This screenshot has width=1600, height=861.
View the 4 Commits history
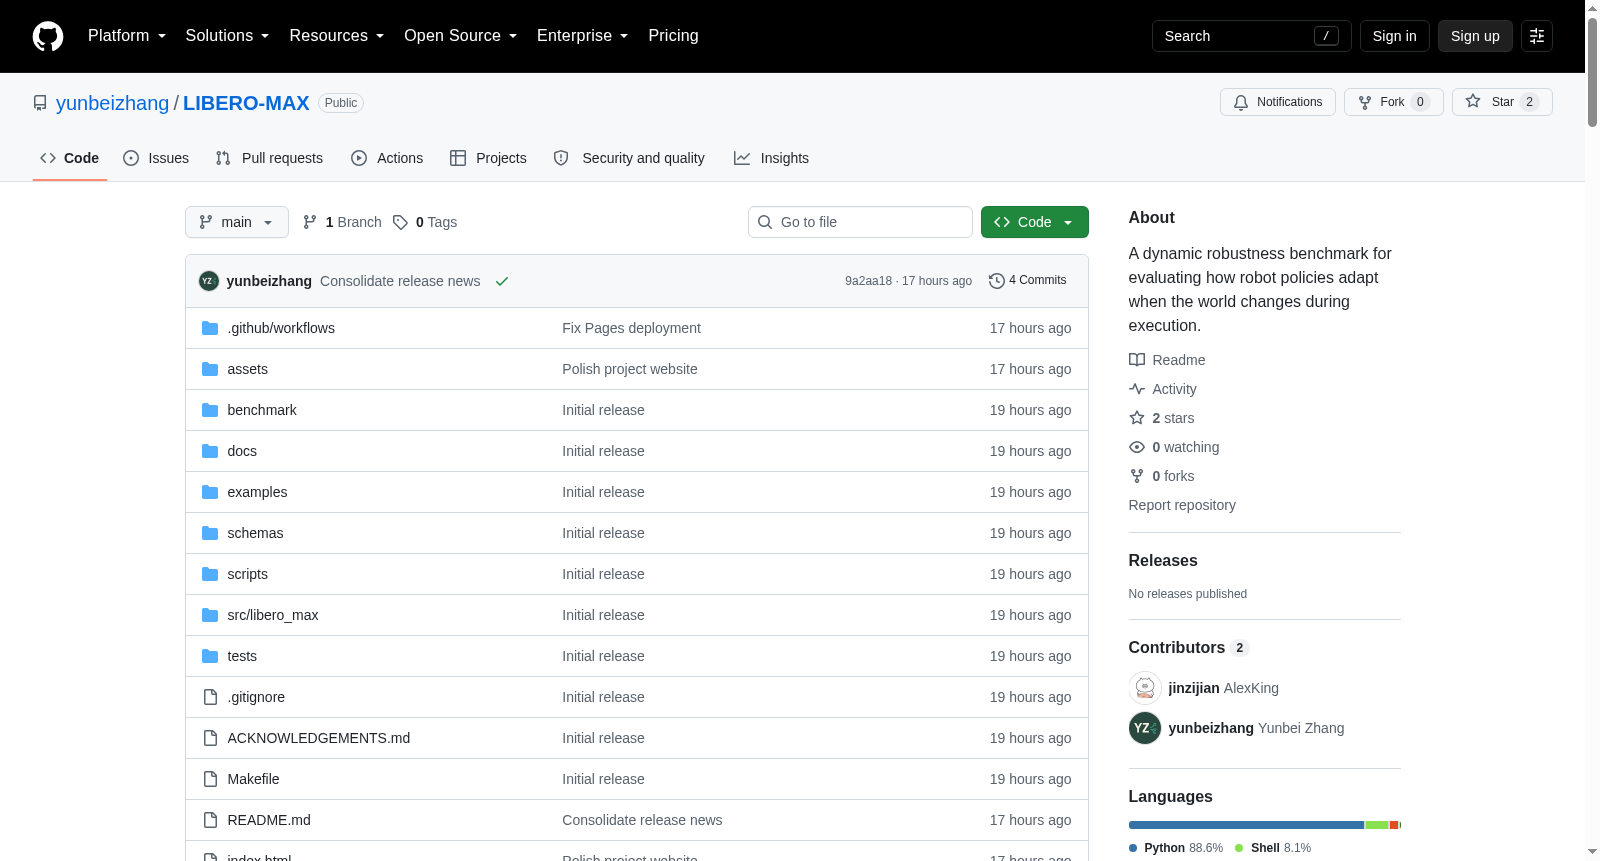(1027, 281)
